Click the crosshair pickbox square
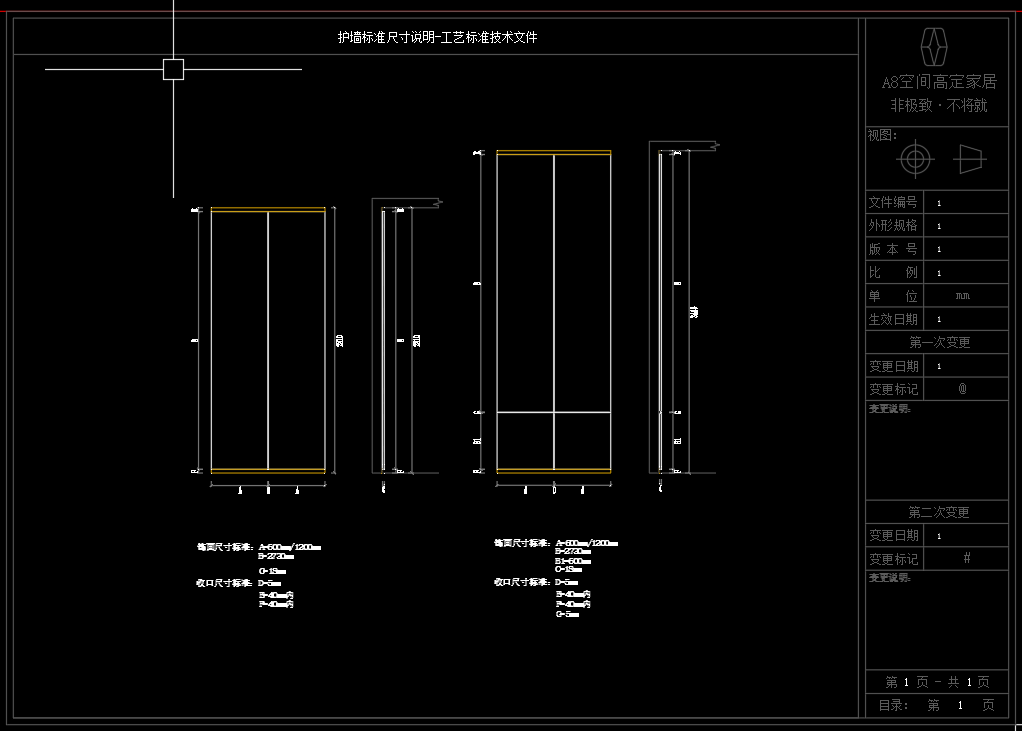This screenshot has height=731, width=1022. click(x=173, y=69)
